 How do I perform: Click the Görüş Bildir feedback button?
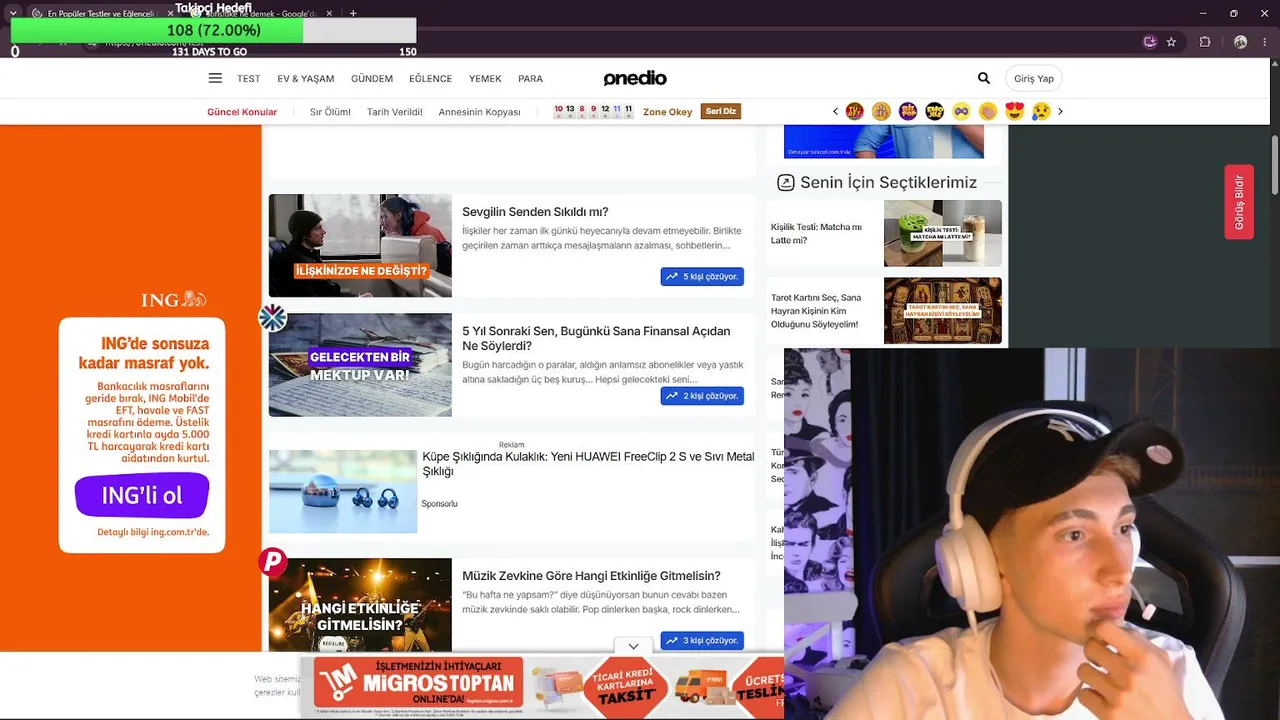pos(1239,202)
